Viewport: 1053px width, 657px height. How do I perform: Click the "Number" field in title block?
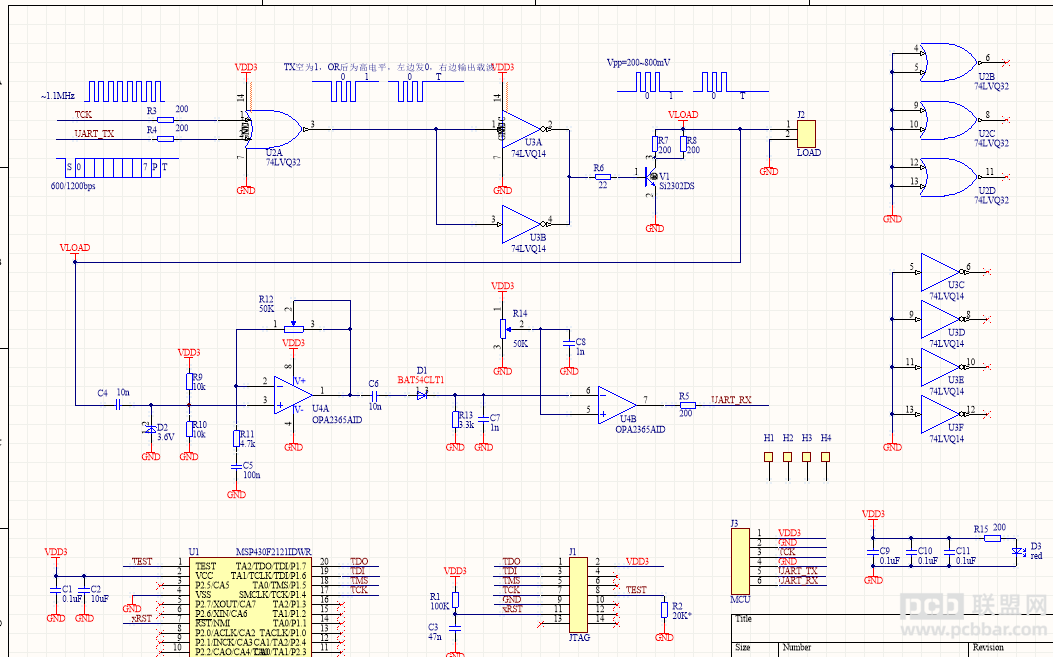pos(797,647)
